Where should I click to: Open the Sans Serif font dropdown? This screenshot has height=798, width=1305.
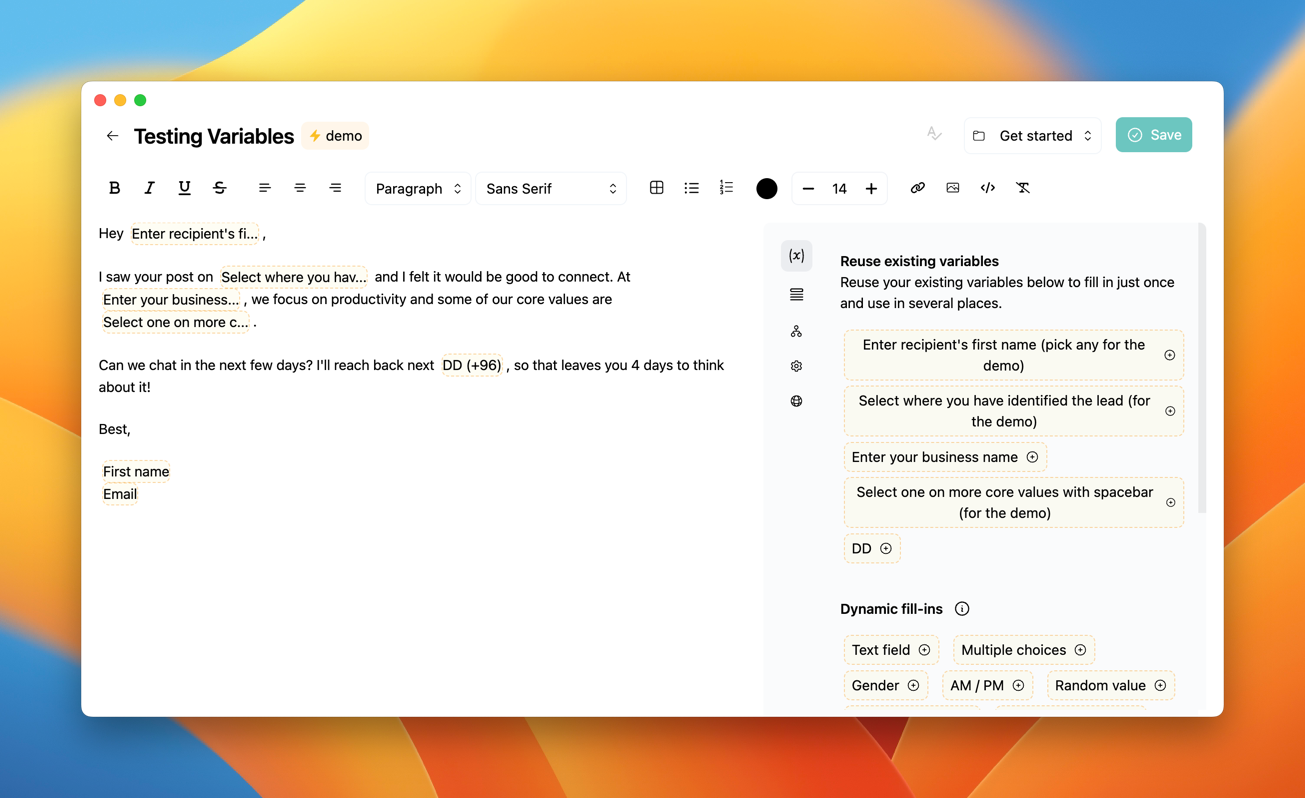pyautogui.click(x=551, y=188)
